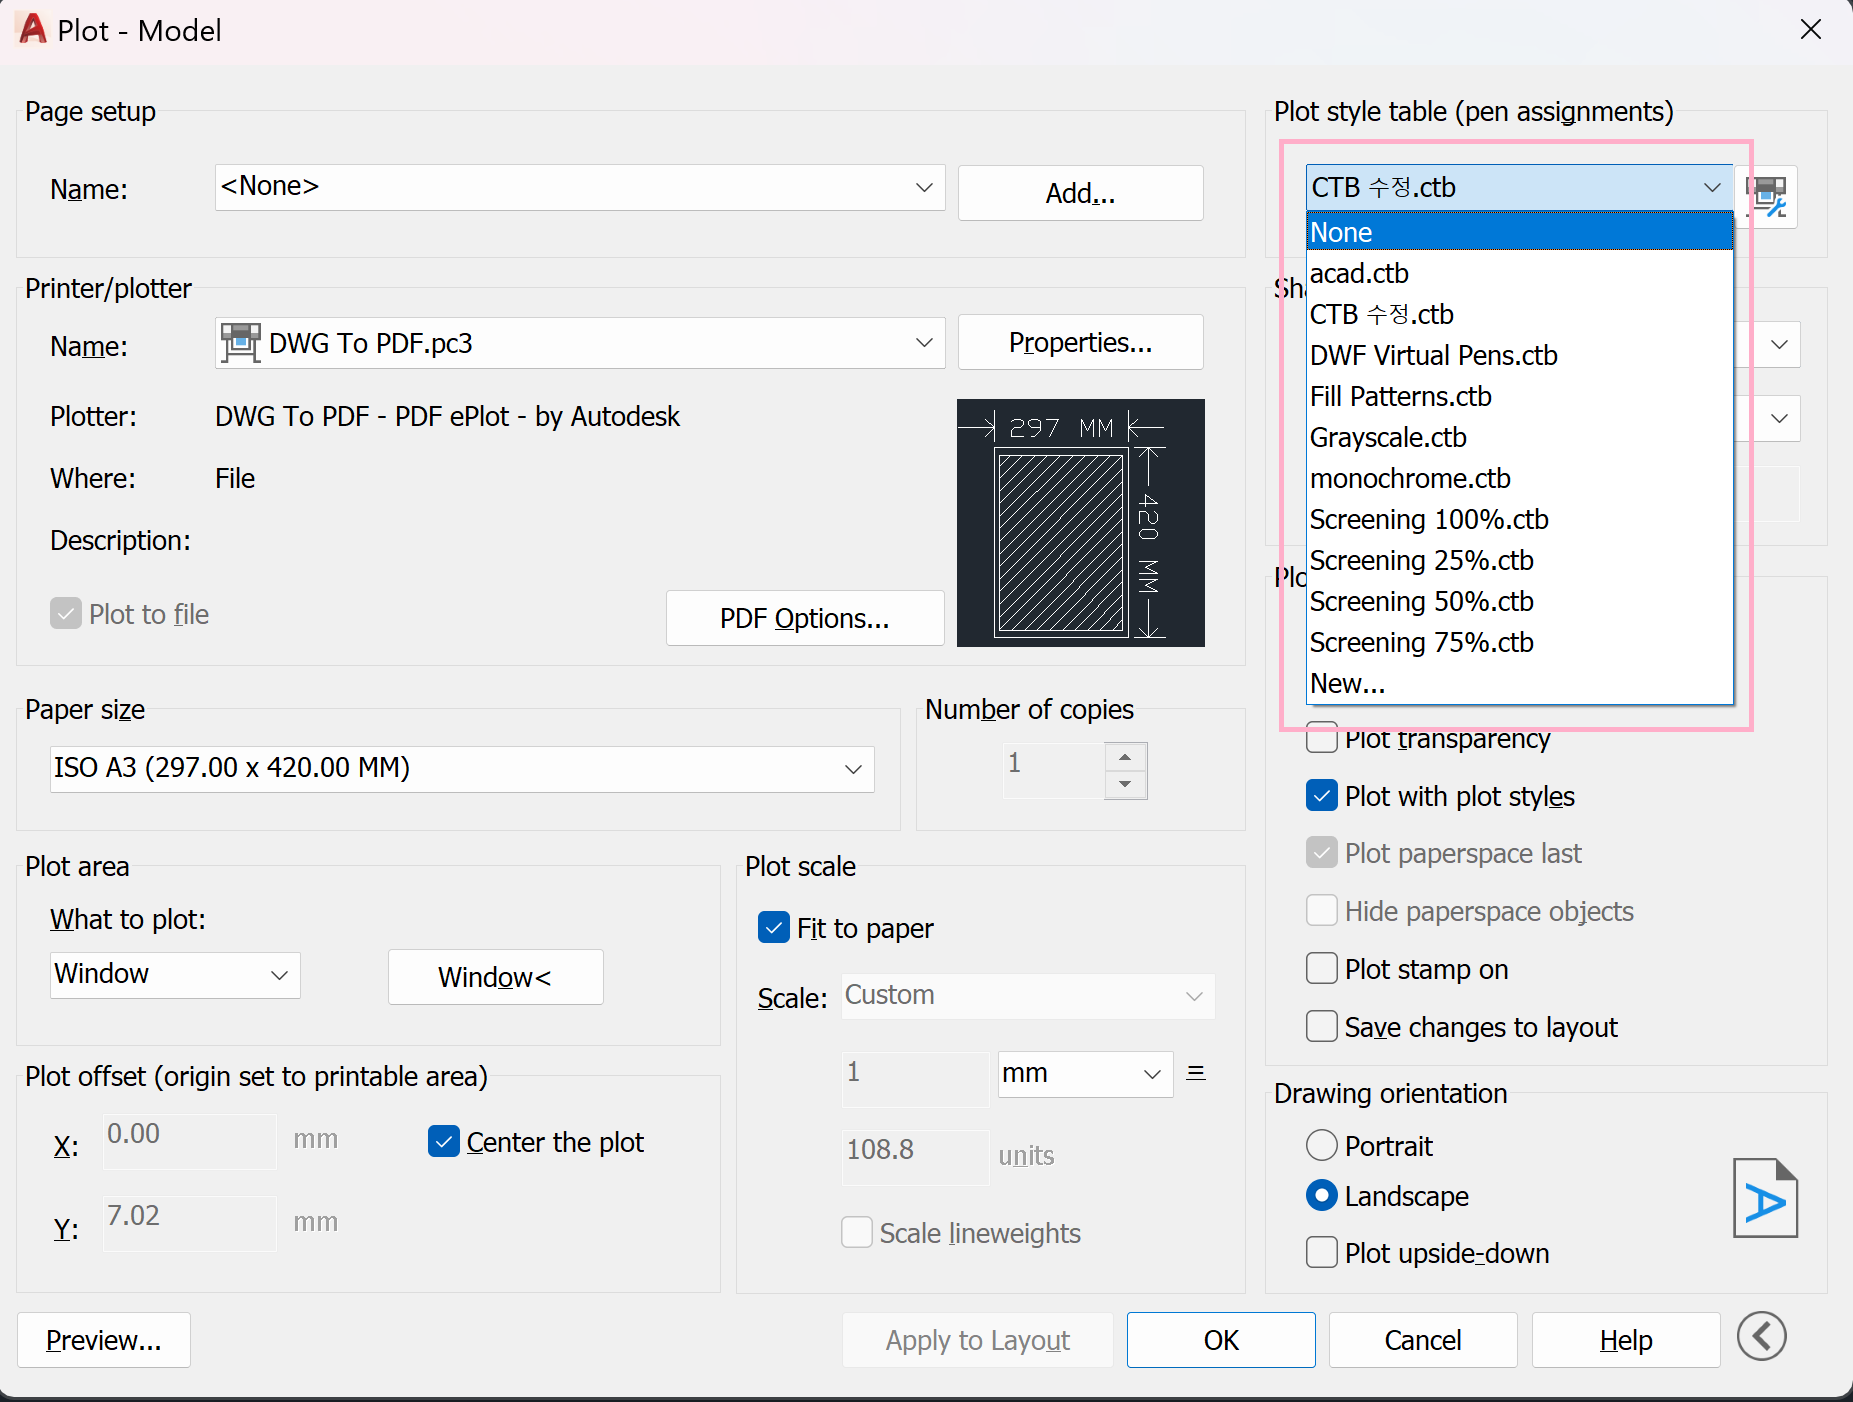
Task: Decrease number of copies stepper down
Action: tap(1126, 784)
